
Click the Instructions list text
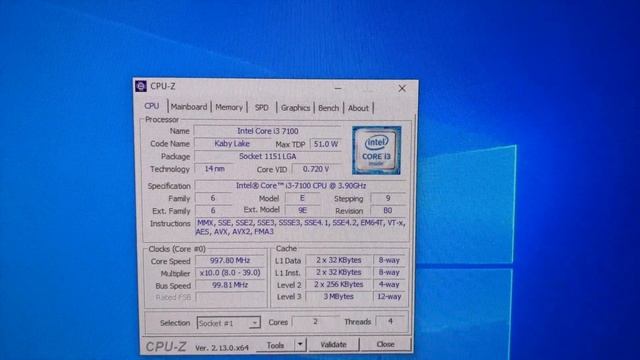coord(301,227)
